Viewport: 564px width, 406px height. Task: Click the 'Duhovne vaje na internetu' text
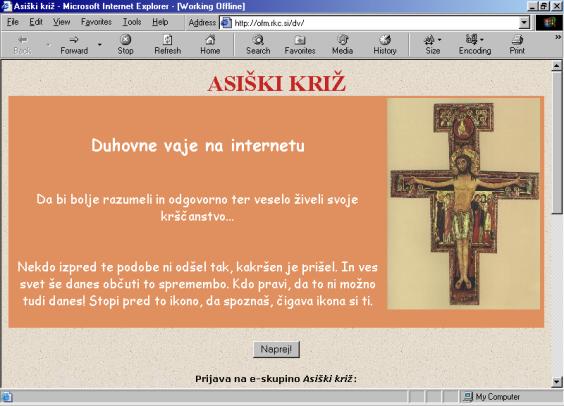click(x=198, y=146)
